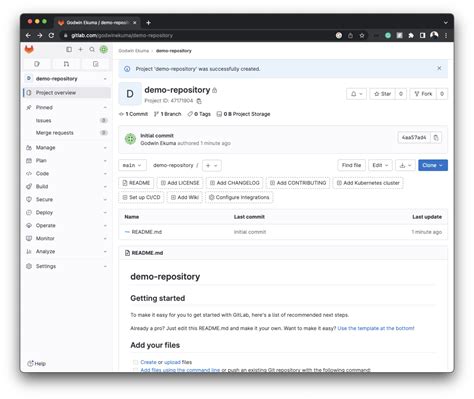Dismiss the project created banner

click(x=439, y=68)
